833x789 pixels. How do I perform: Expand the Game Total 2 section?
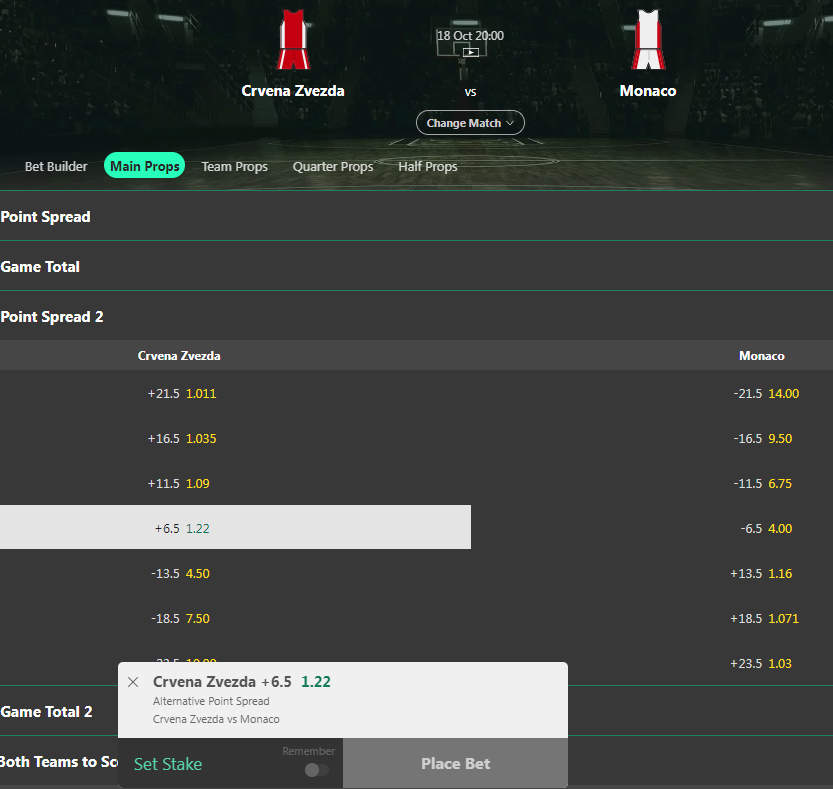click(59, 711)
